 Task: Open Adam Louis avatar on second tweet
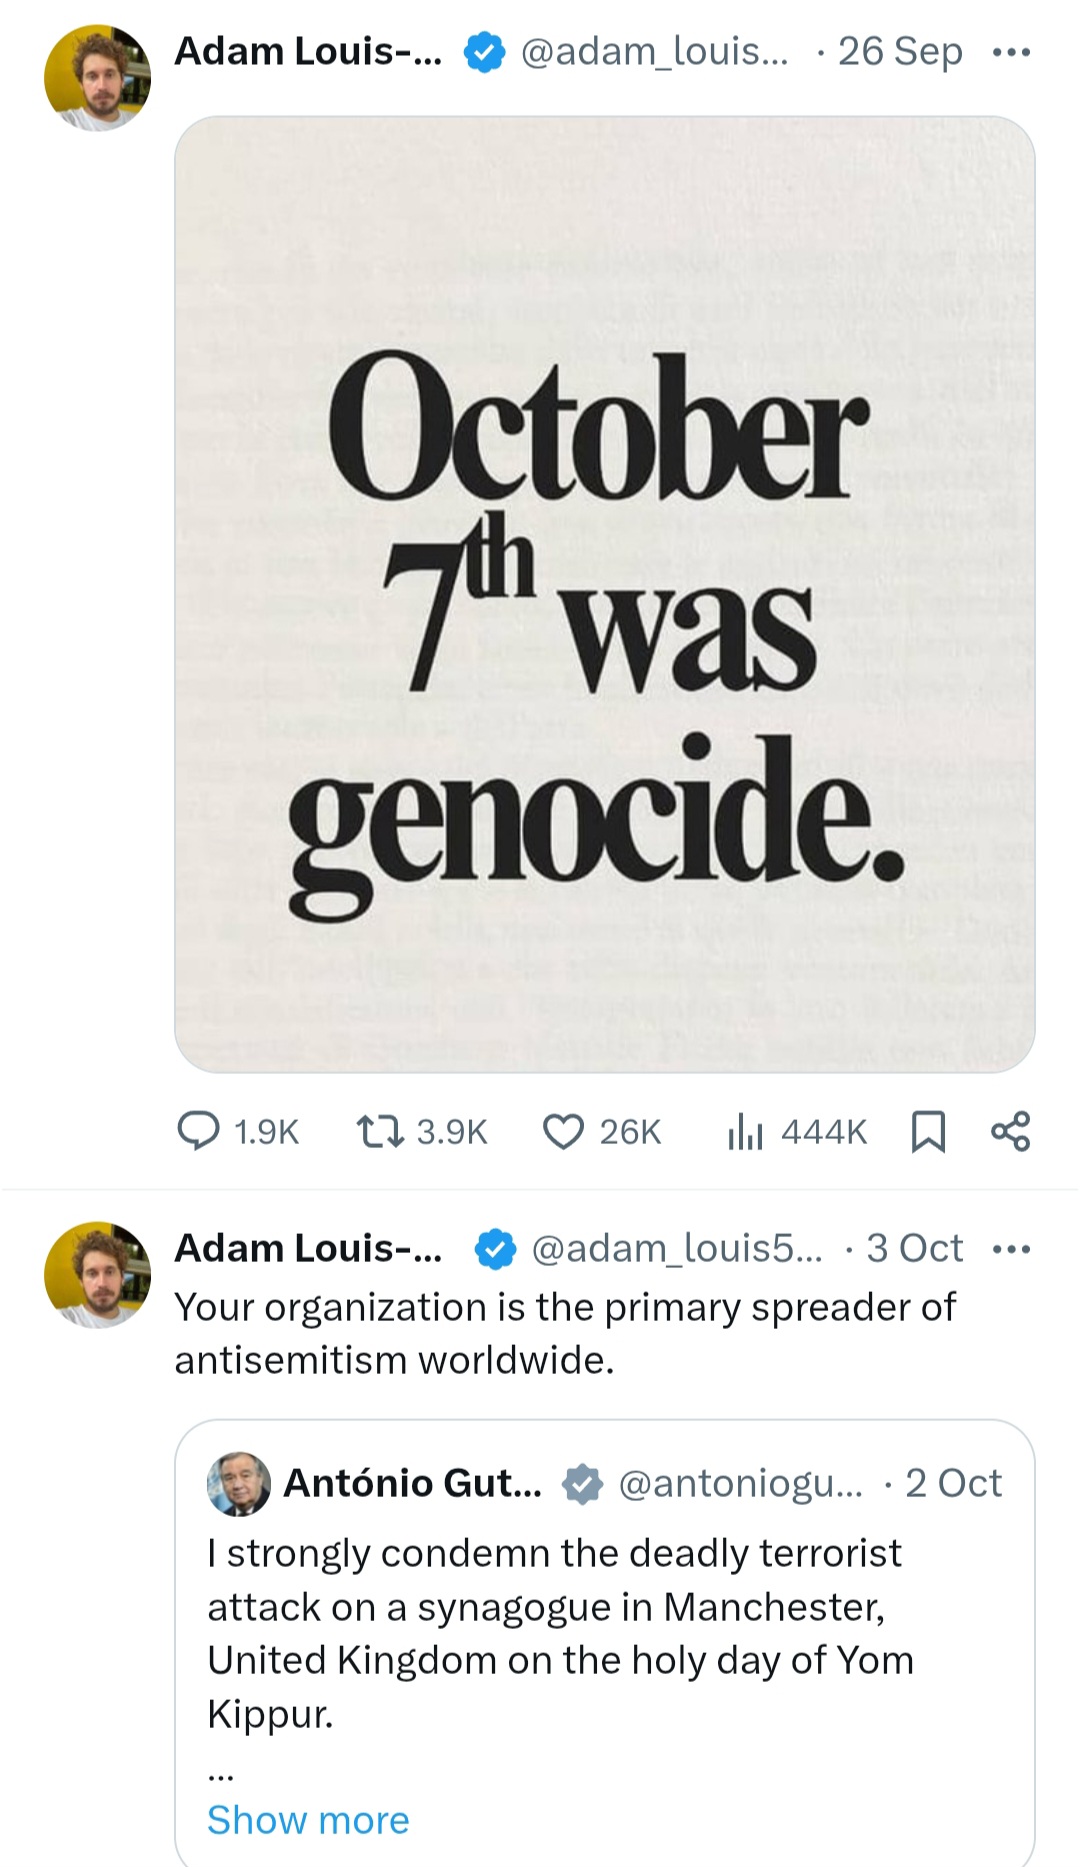click(97, 1274)
